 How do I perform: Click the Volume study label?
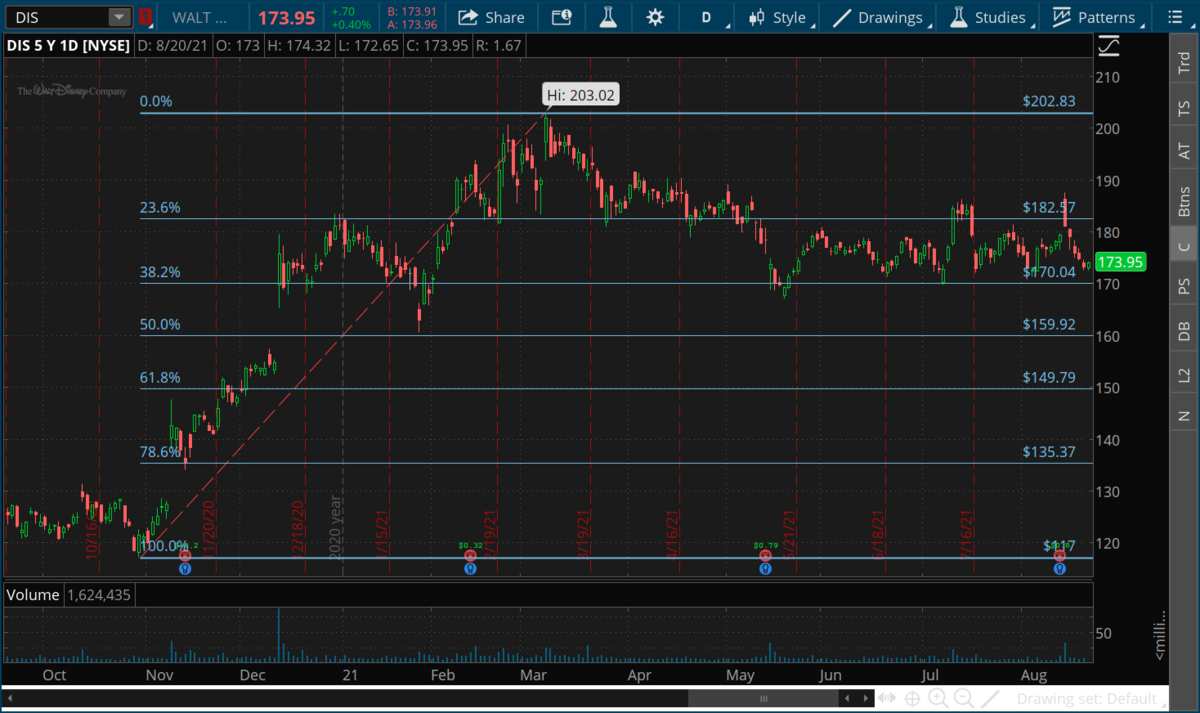[x=33, y=594]
